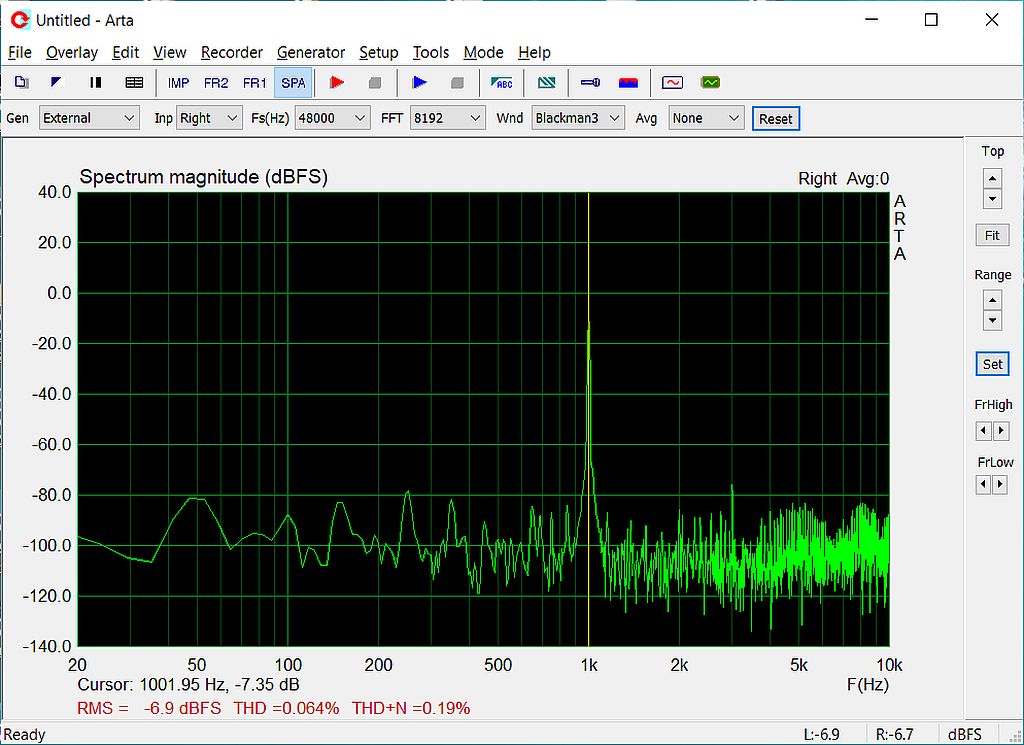Shift FrHigh right with arrow

(1000, 431)
